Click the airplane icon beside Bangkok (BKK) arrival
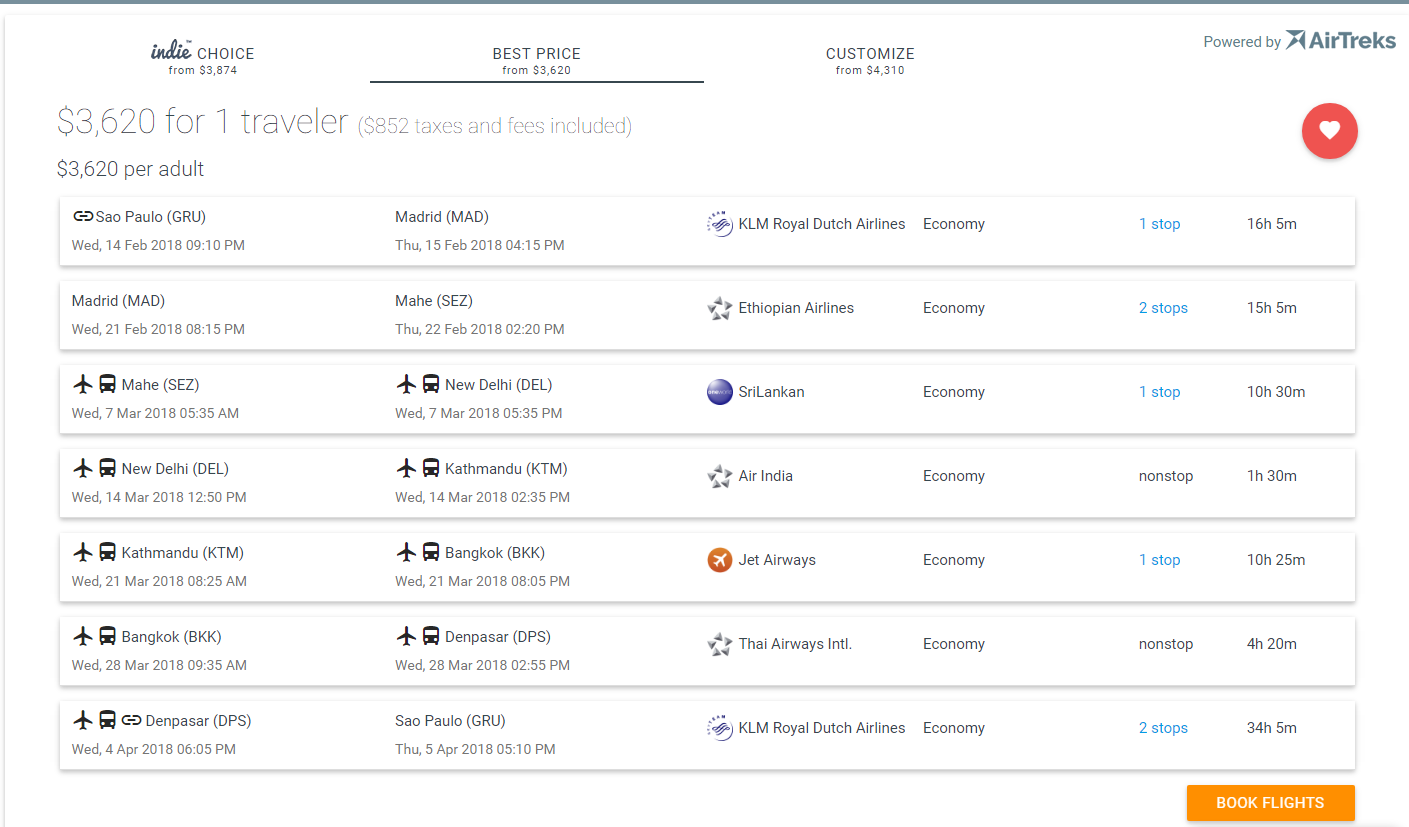Image resolution: width=1409 pixels, height=827 pixels. pos(406,553)
